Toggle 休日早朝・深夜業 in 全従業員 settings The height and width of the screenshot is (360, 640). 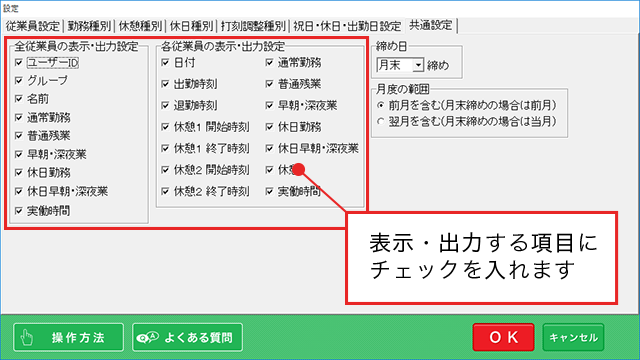click(19, 191)
